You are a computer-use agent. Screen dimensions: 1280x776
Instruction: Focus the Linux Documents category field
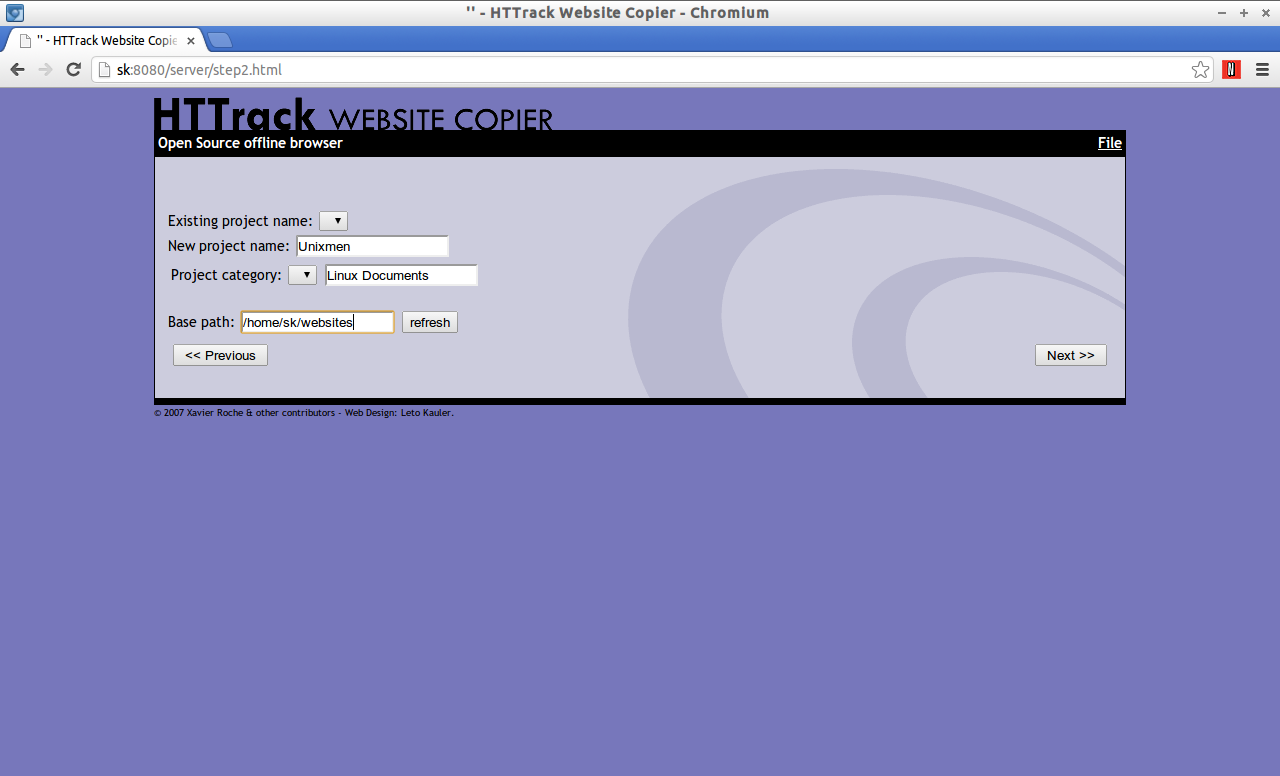(x=401, y=275)
